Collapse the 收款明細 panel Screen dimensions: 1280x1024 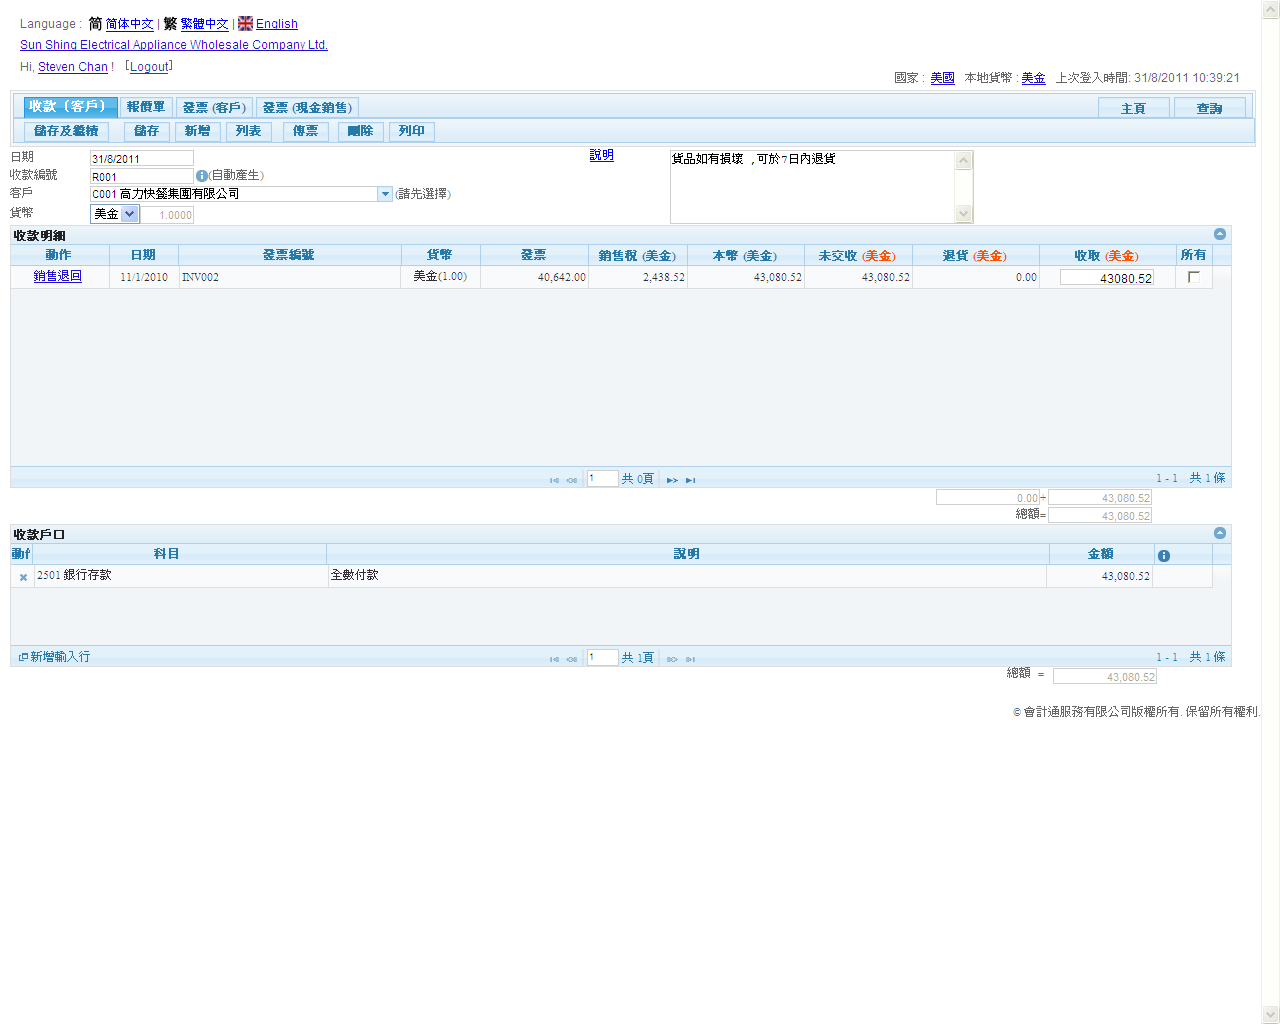[x=1219, y=234]
